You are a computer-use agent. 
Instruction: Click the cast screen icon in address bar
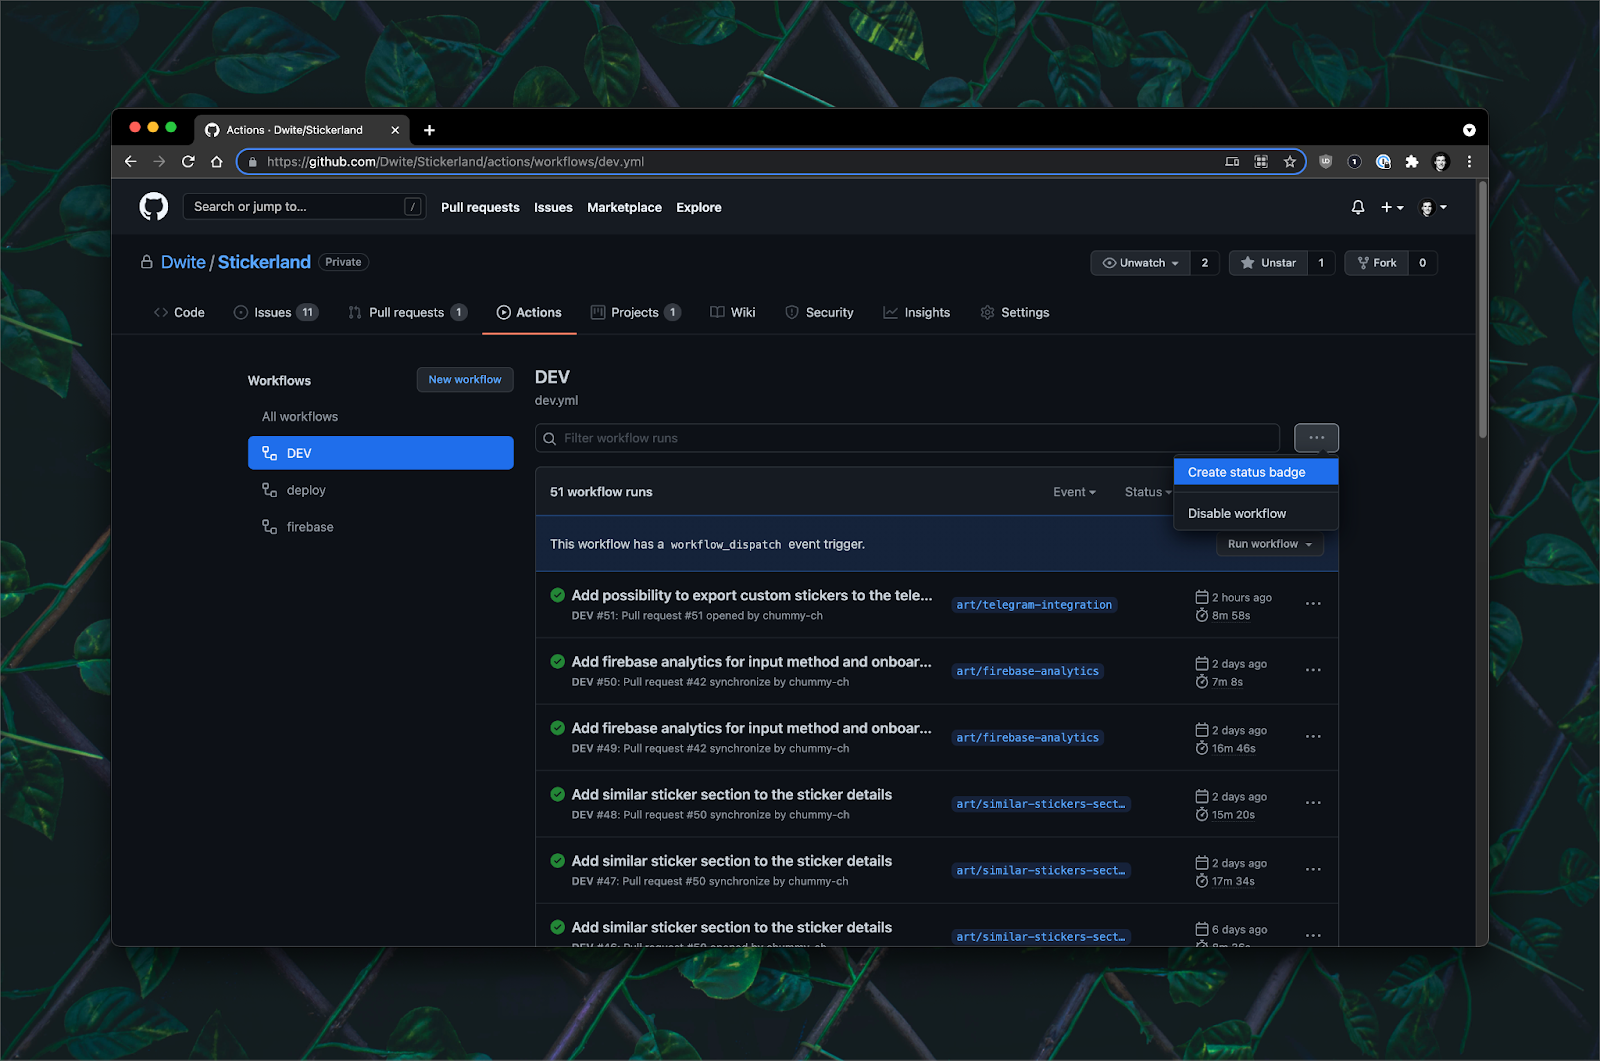coord(1232,161)
